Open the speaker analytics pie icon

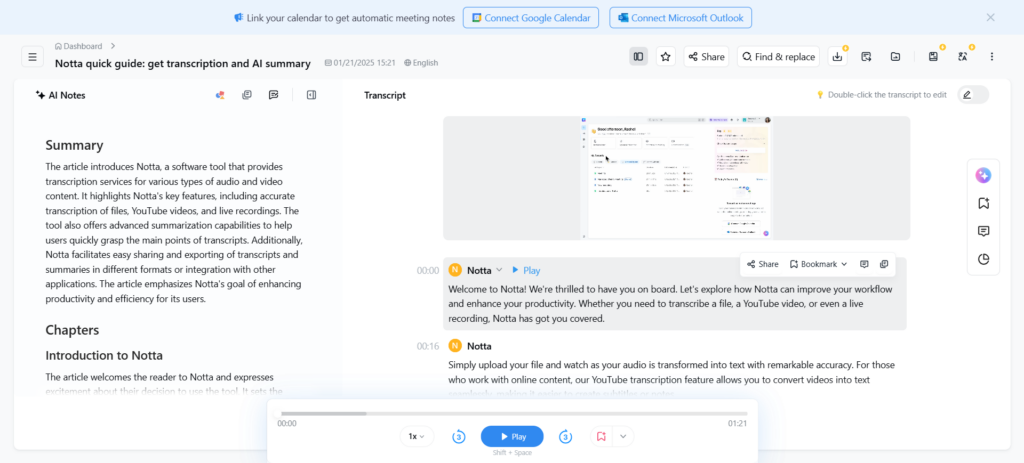[x=984, y=259]
